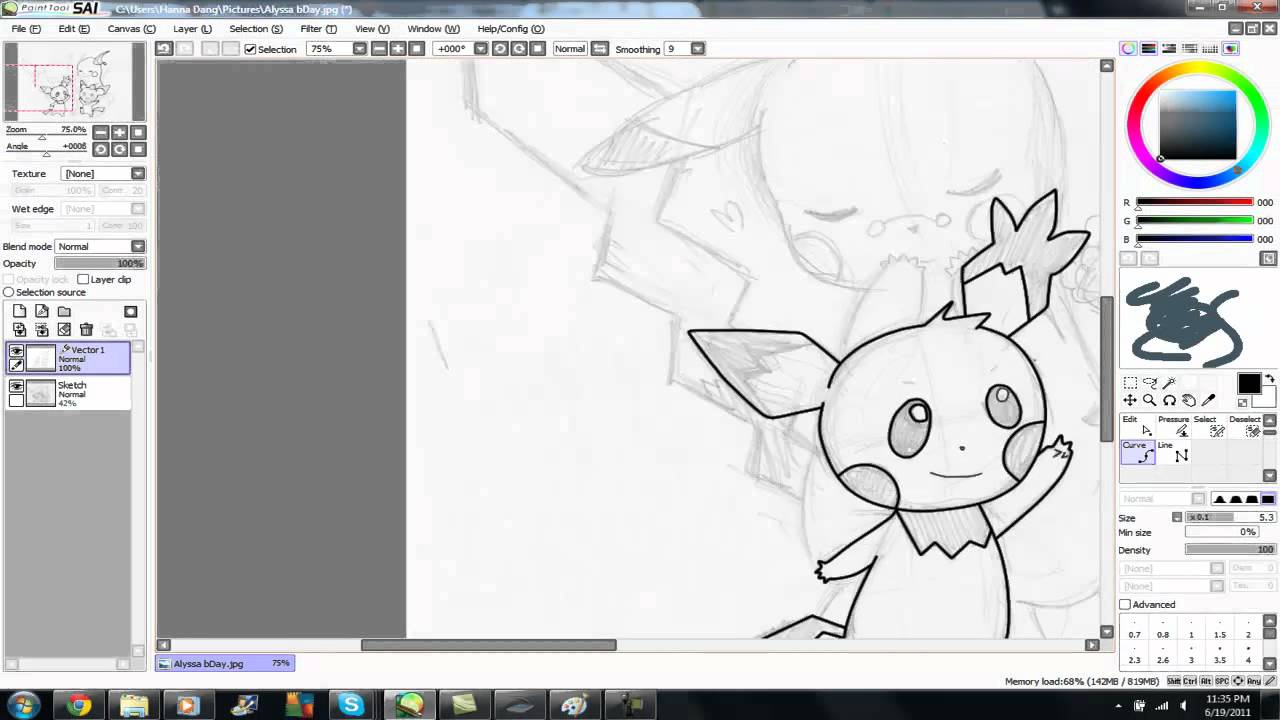Open the Layer menu
The width and height of the screenshot is (1280, 720).
[192, 29]
